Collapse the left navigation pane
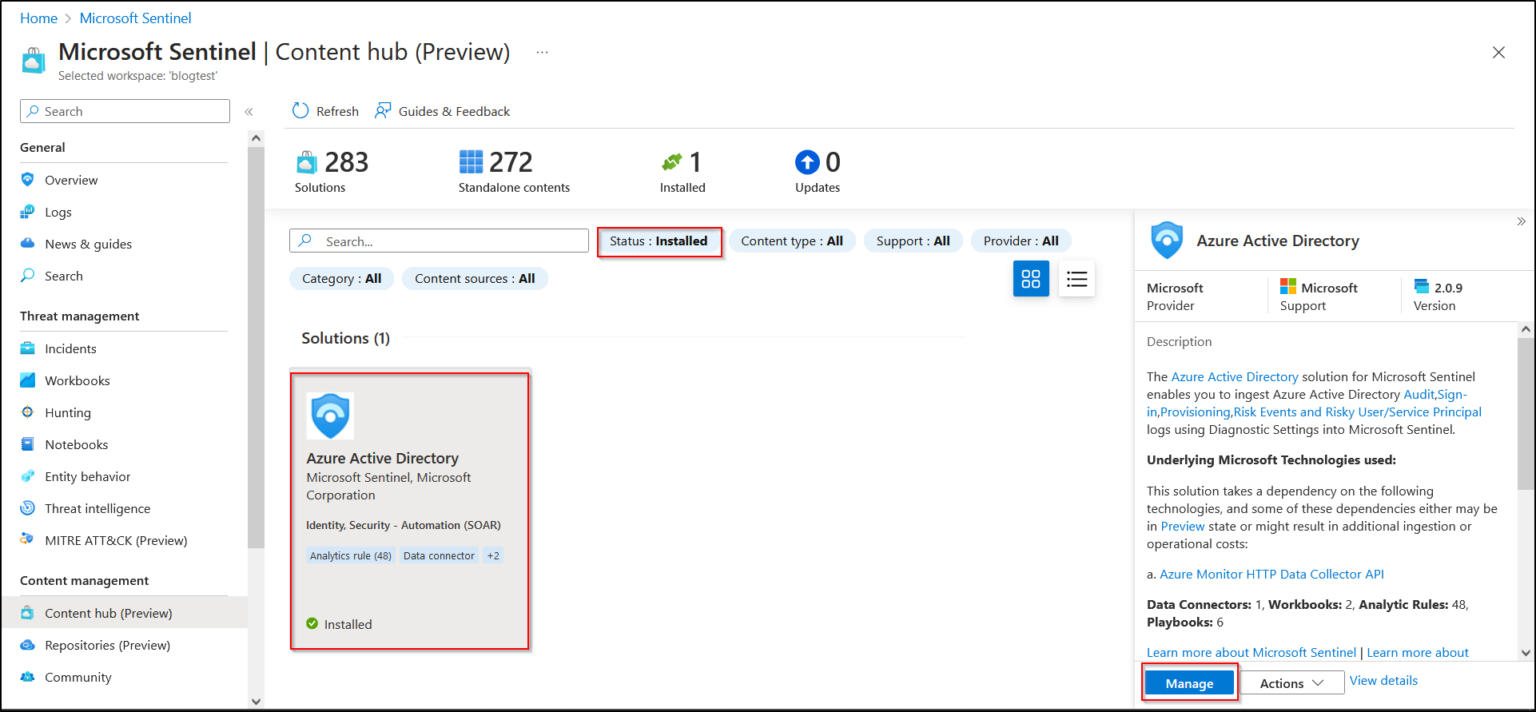Image resolution: width=1536 pixels, height=712 pixels. tap(249, 112)
